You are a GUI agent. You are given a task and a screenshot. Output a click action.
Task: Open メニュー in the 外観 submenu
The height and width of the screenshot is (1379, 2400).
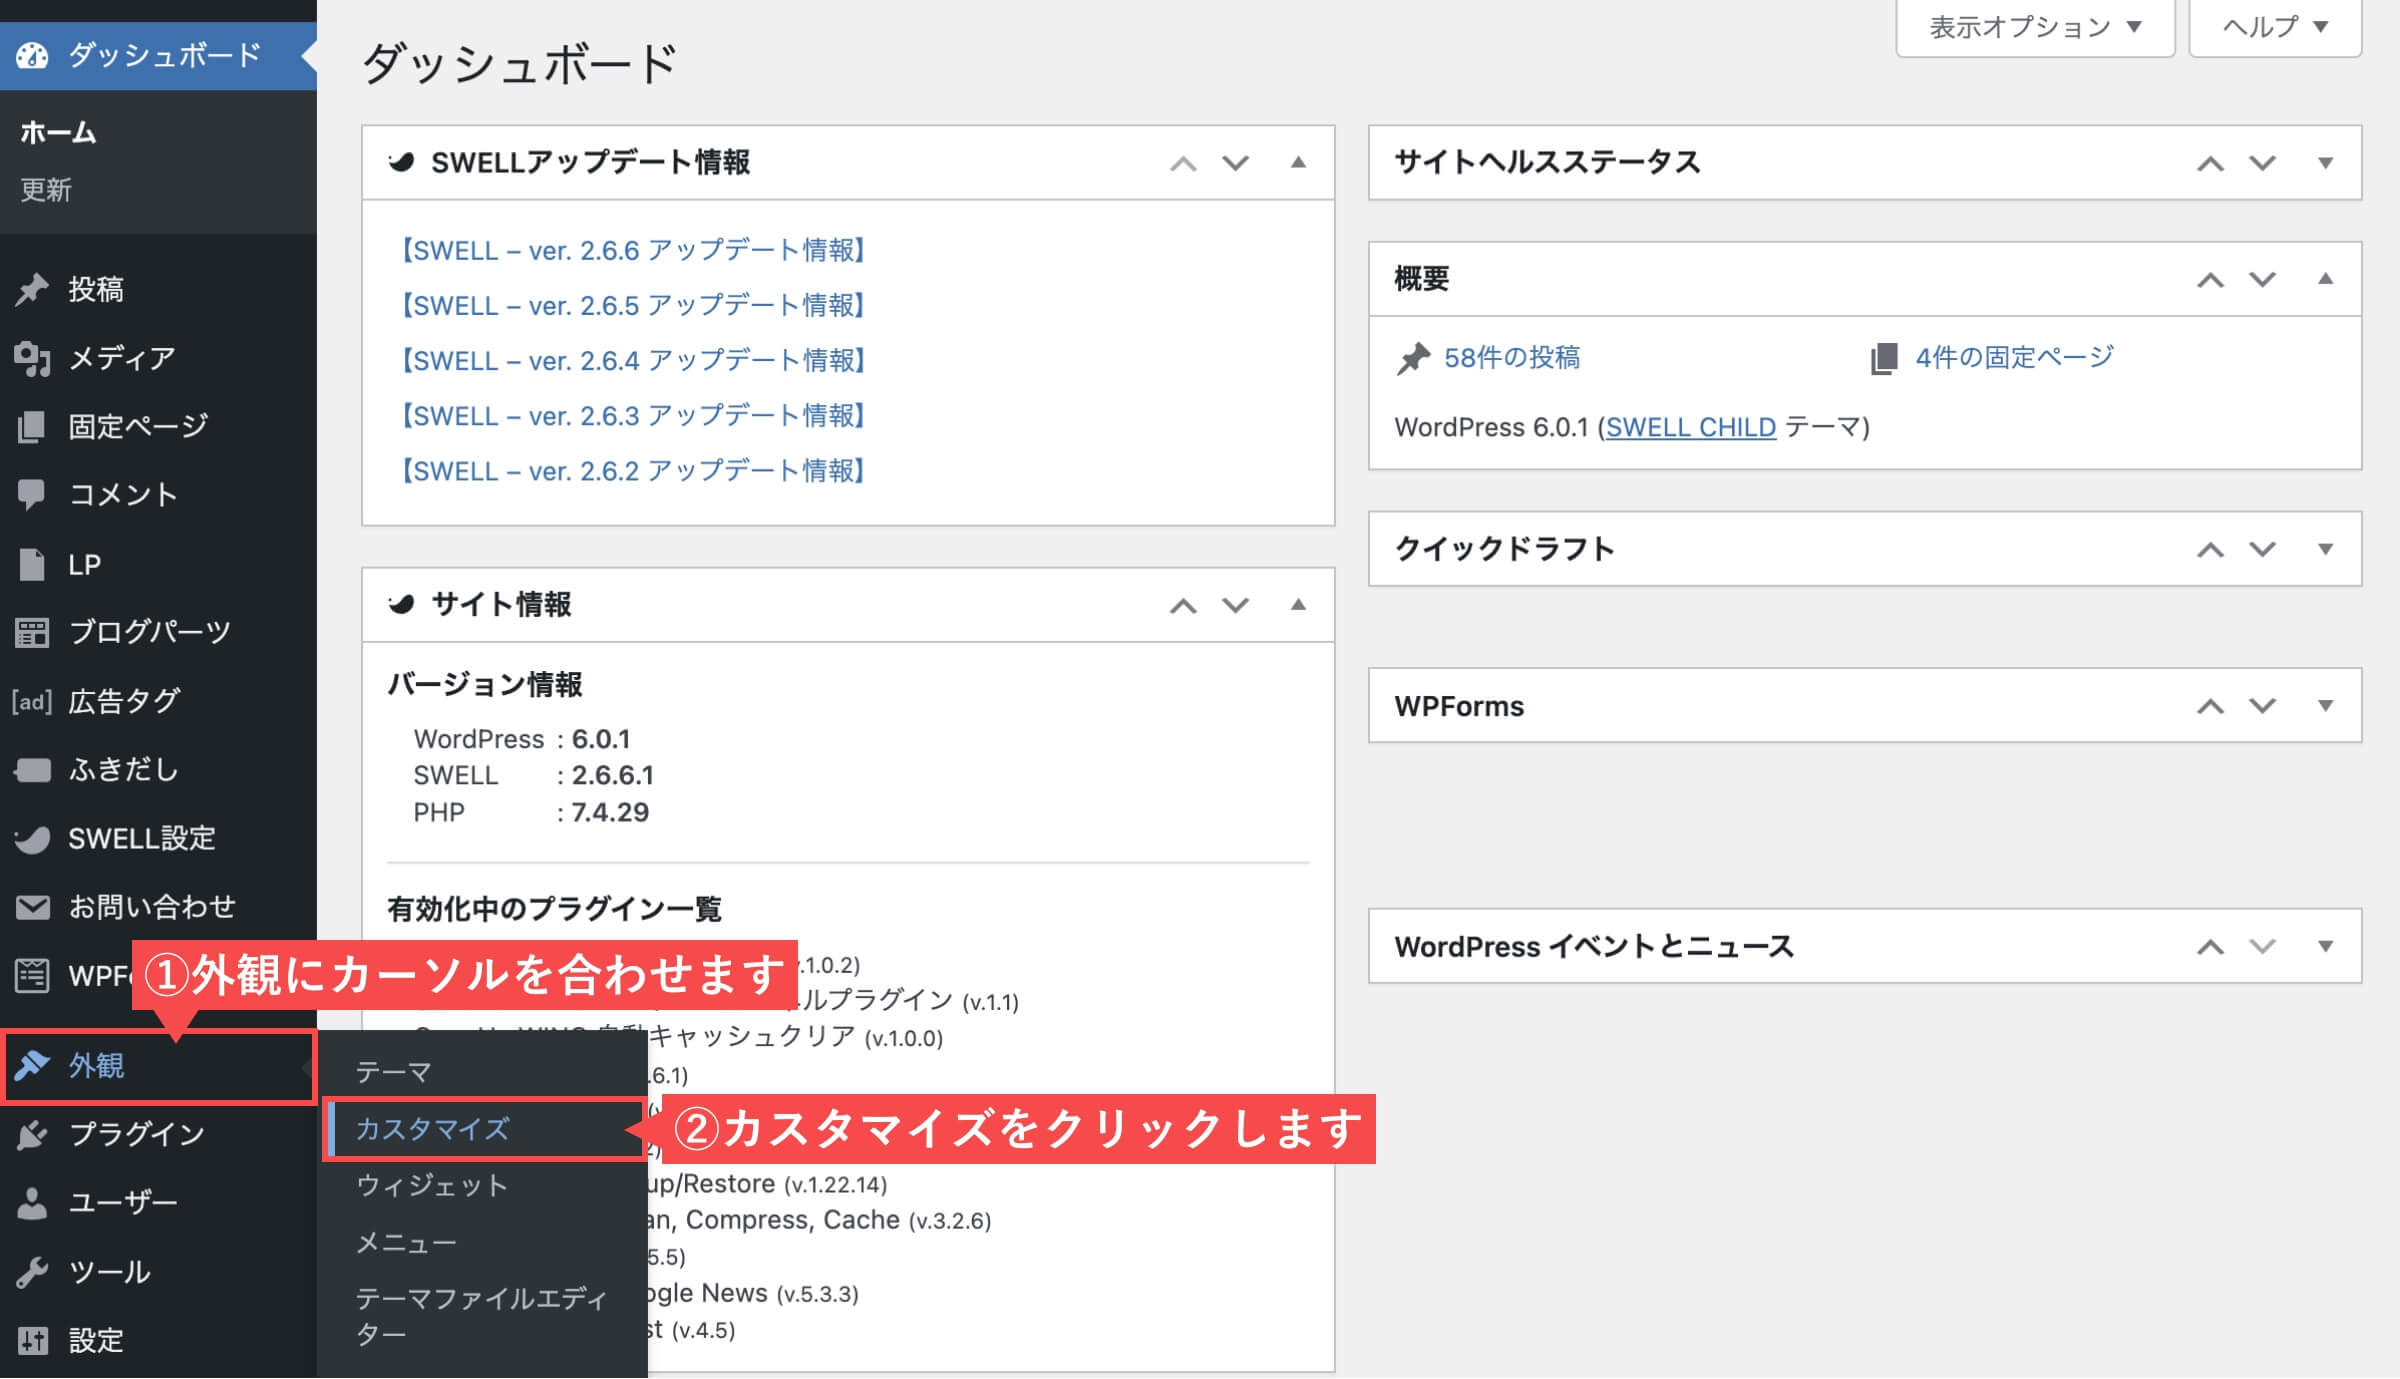pos(406,1243)
